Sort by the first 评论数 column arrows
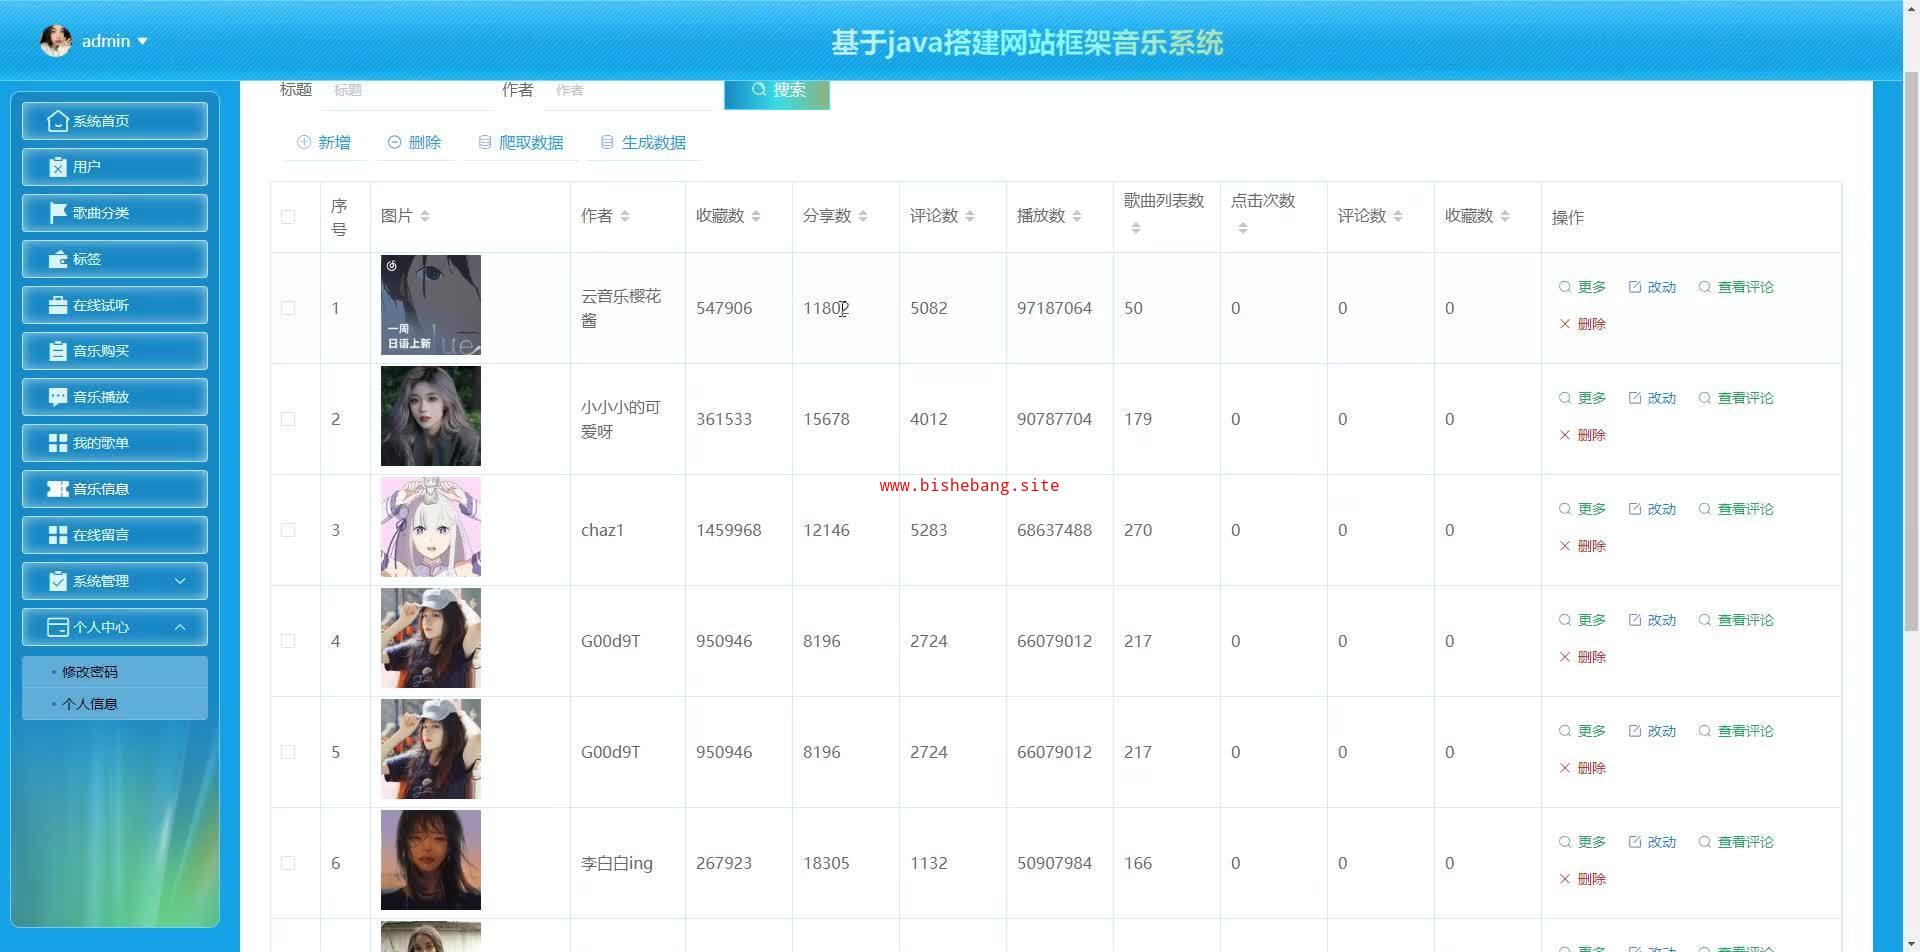The width and height of the screenshot is (1920, 952). point(970,216)
